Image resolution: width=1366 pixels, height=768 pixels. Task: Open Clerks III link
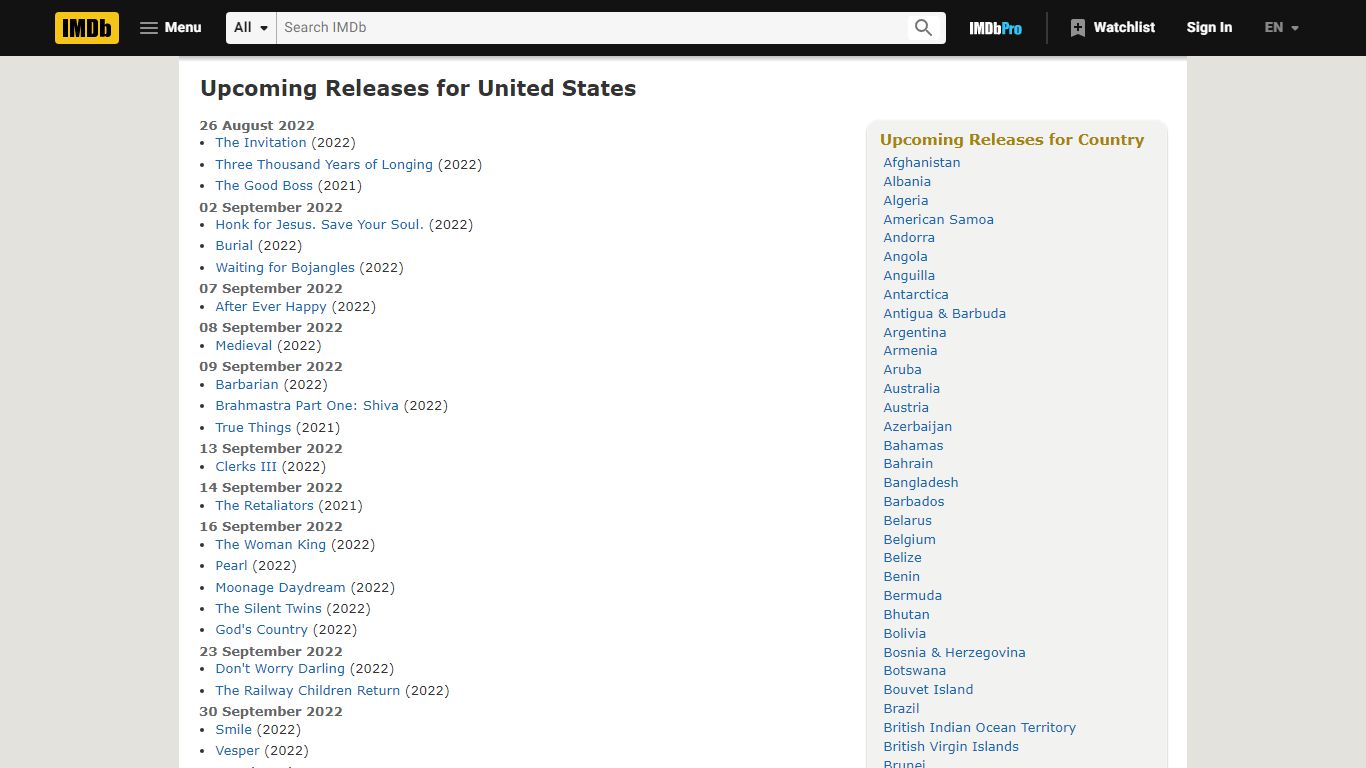point(246,467)
